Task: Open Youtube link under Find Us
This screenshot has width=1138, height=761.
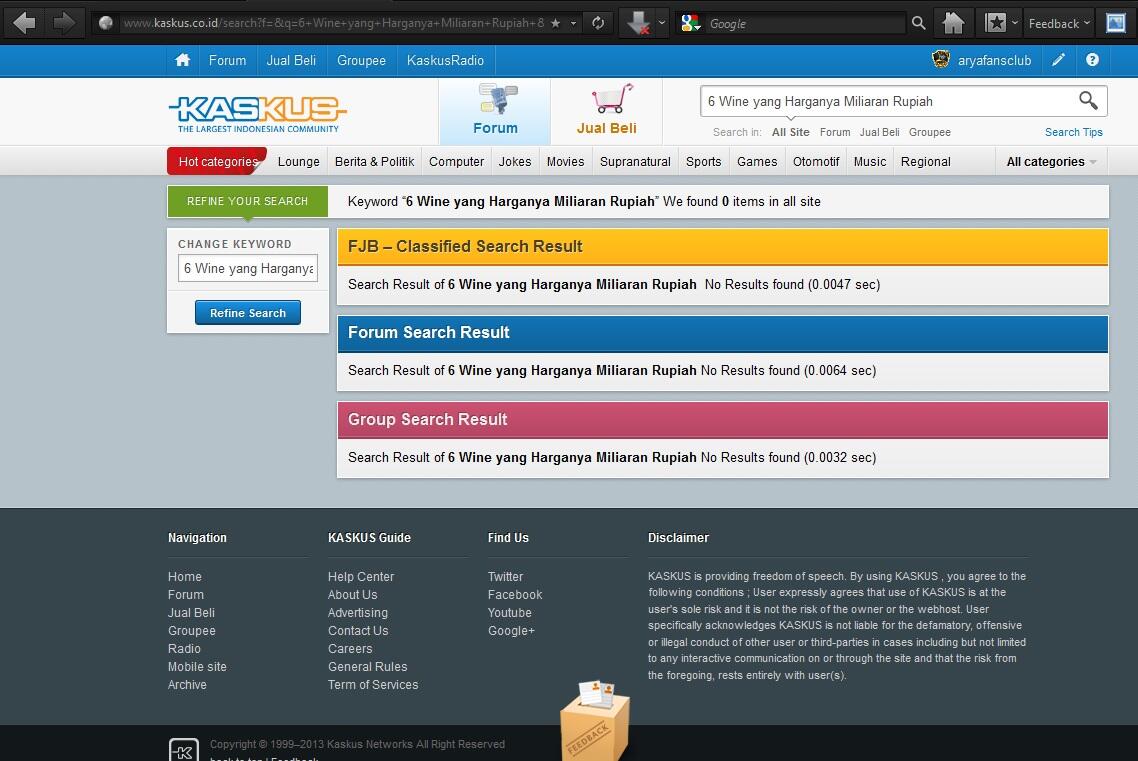Action: pyautogui.click(x=509, y=613)
